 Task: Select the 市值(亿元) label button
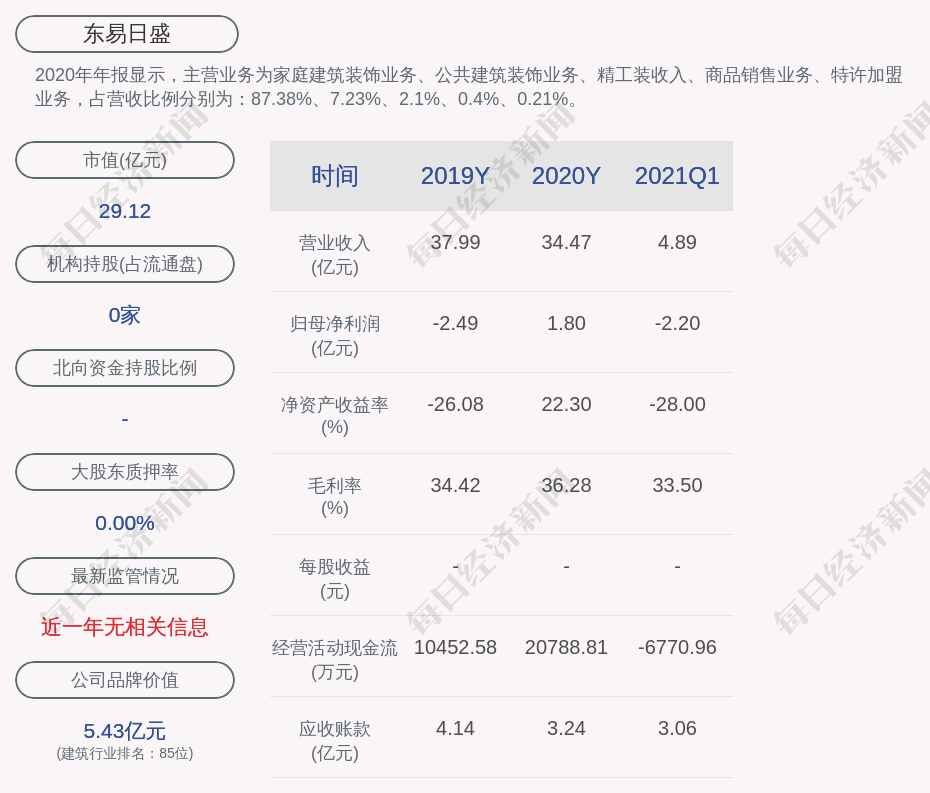(125, 160)
